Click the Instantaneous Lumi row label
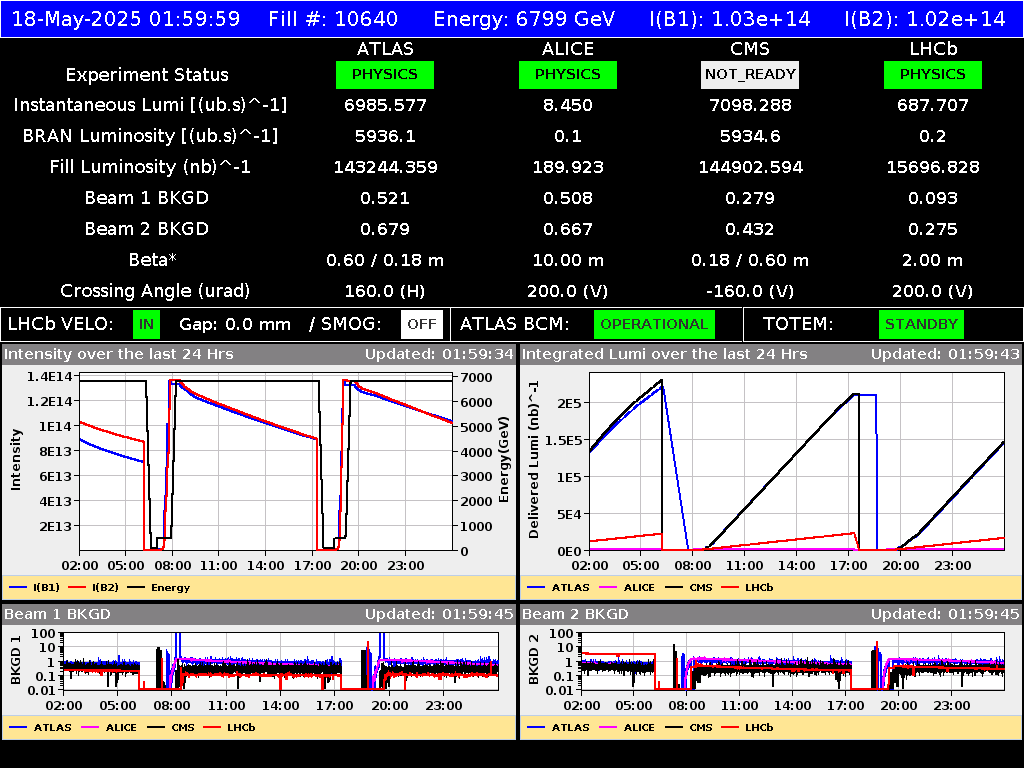 pos(150,105)
